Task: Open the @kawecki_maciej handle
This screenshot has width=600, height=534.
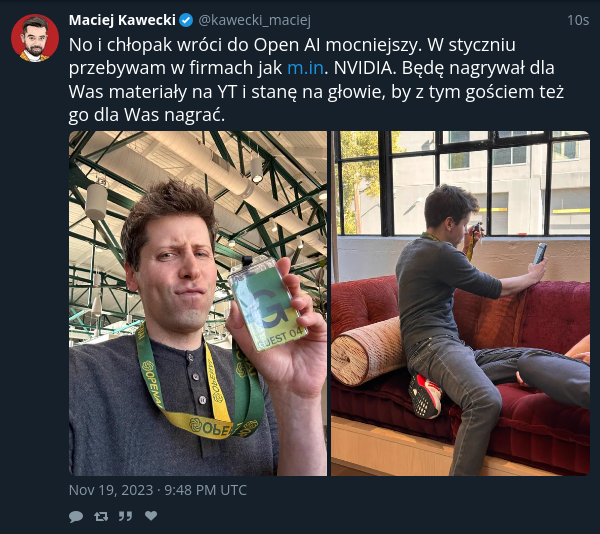Action: coord(254,20)
